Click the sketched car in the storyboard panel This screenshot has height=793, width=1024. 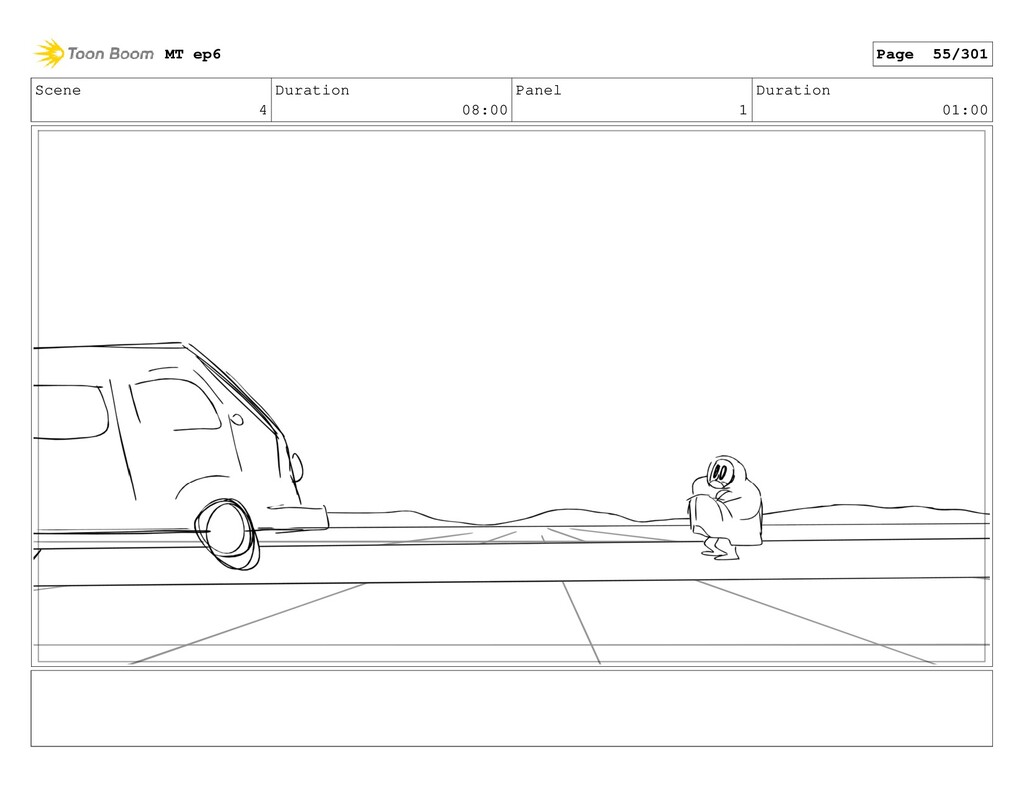click(x=180, y=455)
